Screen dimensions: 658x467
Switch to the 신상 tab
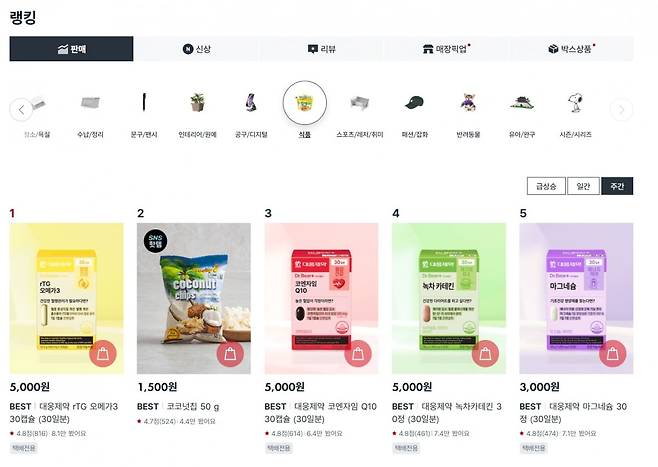click(196, 49)
